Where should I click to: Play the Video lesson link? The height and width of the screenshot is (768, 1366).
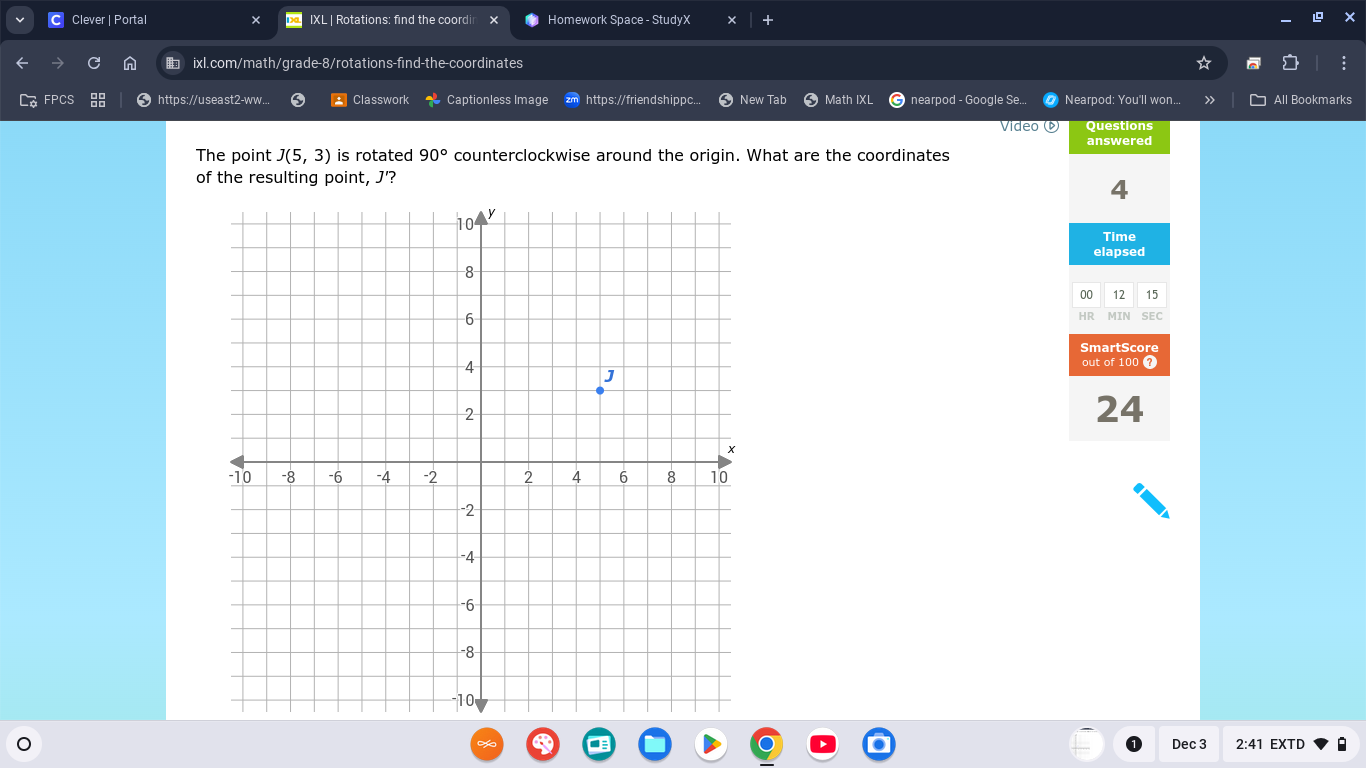click(1029, 126)
